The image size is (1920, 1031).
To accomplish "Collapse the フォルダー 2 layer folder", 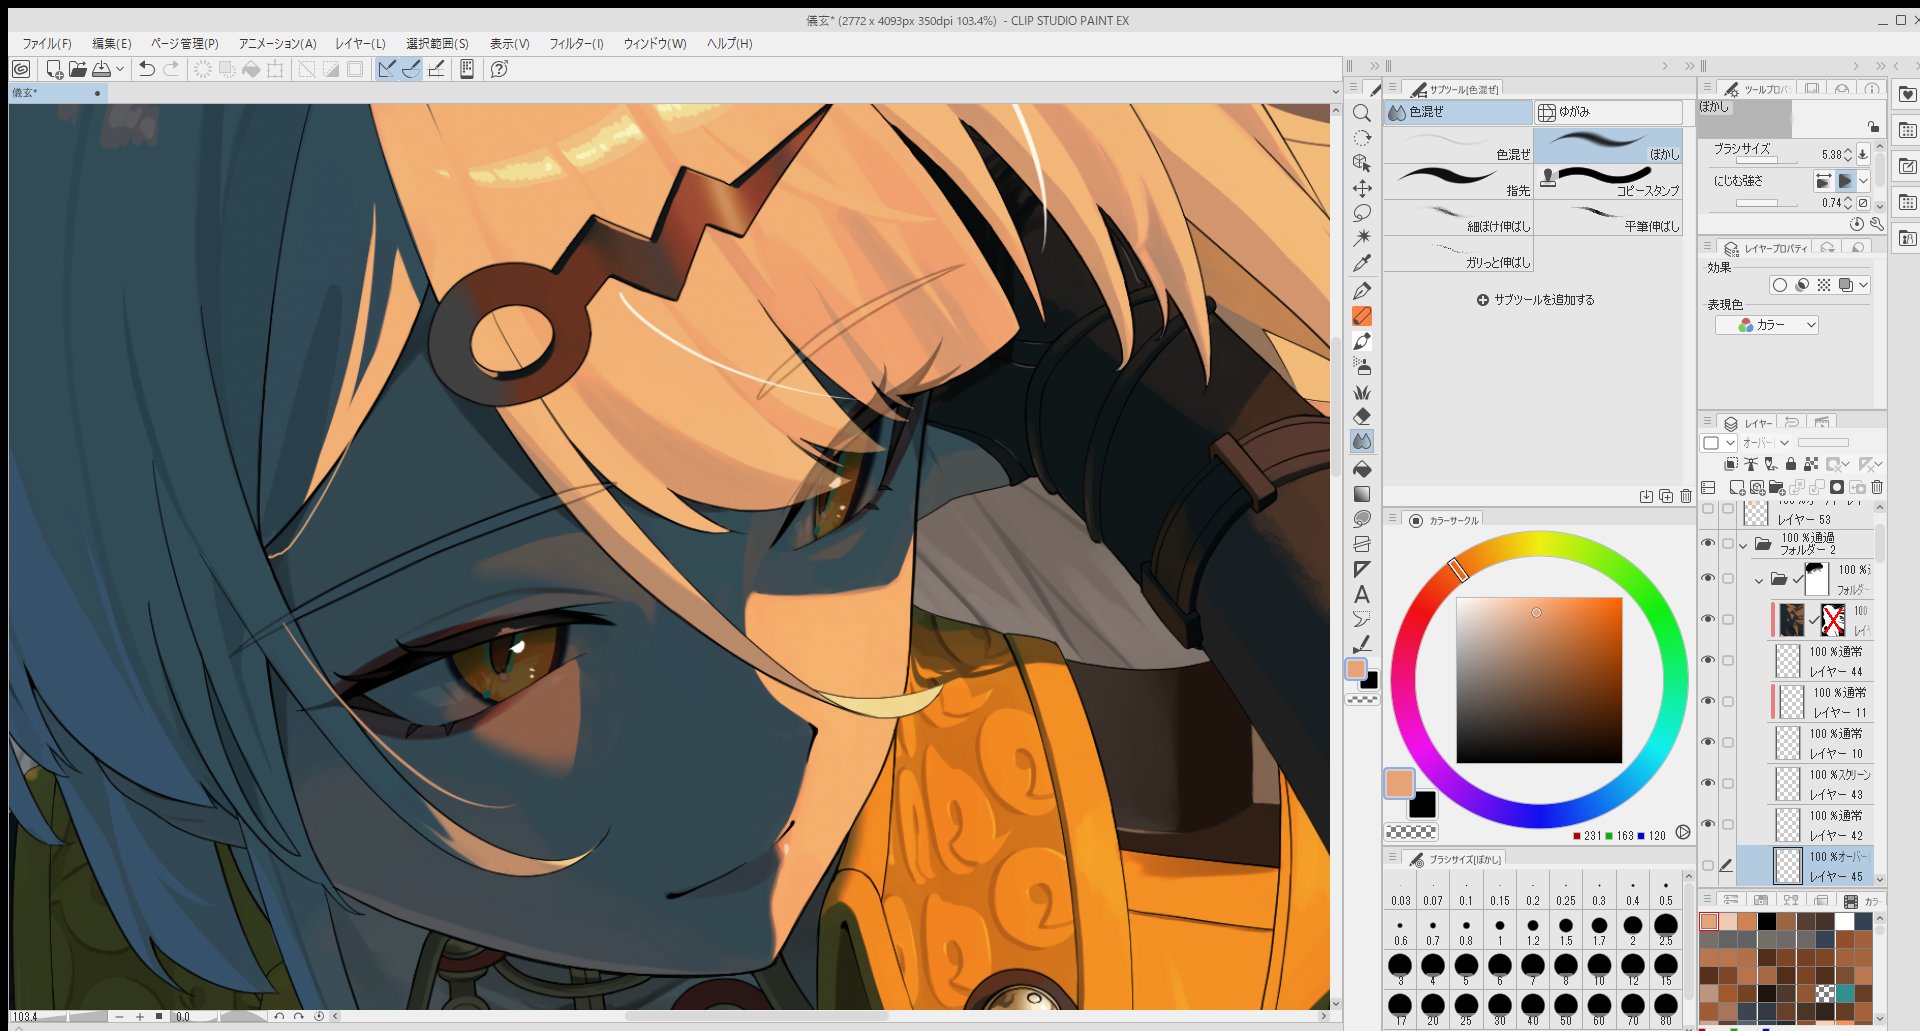I will [x=1744, y=545].
